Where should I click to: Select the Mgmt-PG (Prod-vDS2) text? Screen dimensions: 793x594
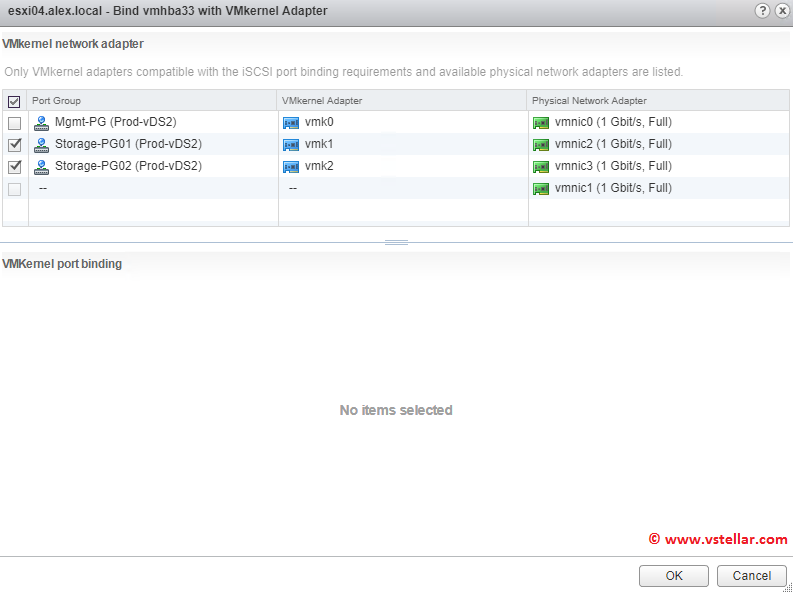116,122
